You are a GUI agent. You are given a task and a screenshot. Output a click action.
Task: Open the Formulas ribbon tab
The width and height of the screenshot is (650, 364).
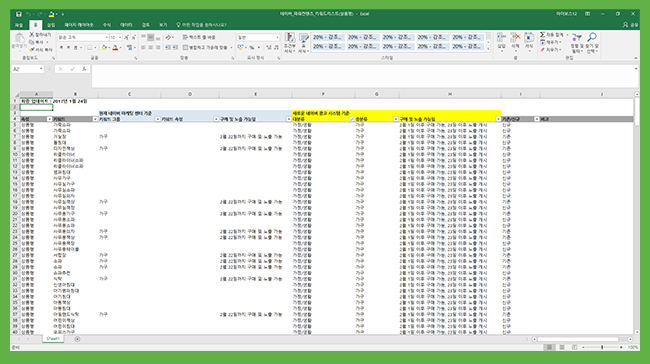point(107,25)
